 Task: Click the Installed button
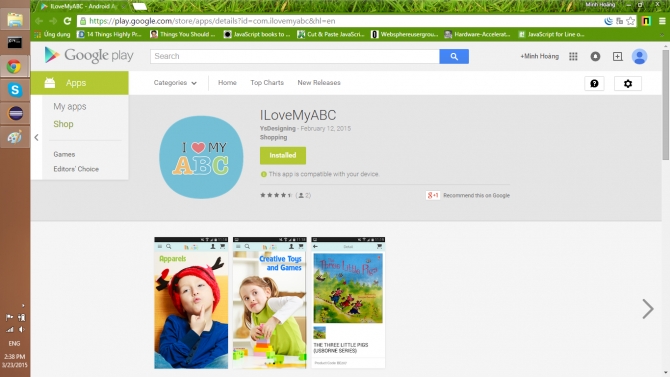tap(283, 156)
